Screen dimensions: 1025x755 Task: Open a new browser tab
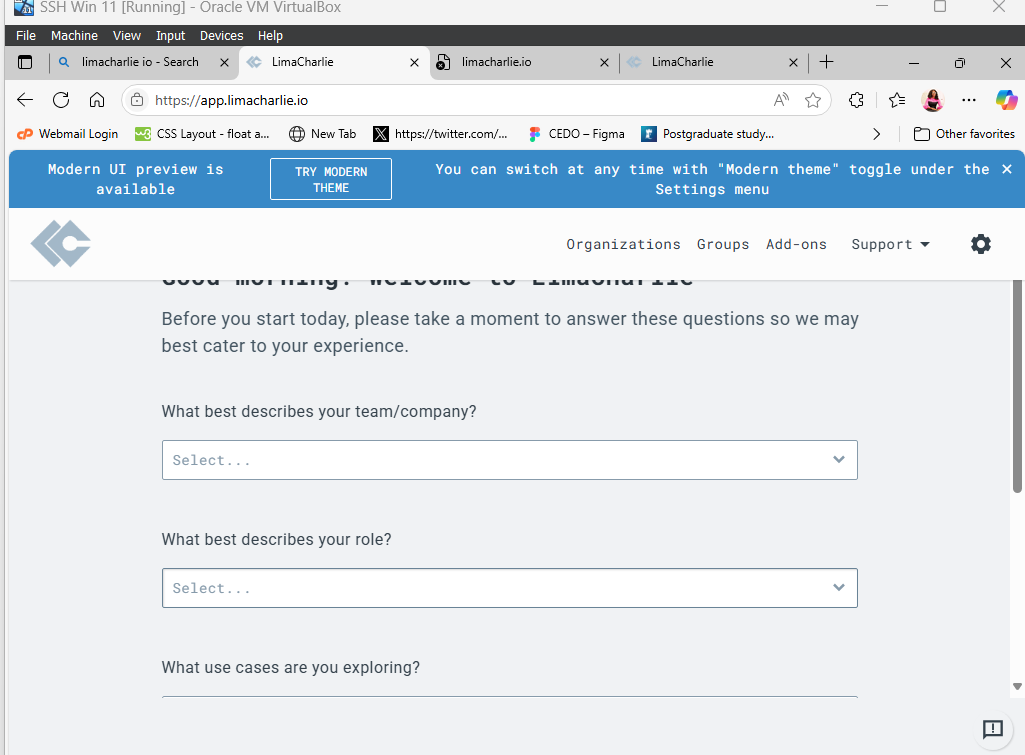[826, 61]
